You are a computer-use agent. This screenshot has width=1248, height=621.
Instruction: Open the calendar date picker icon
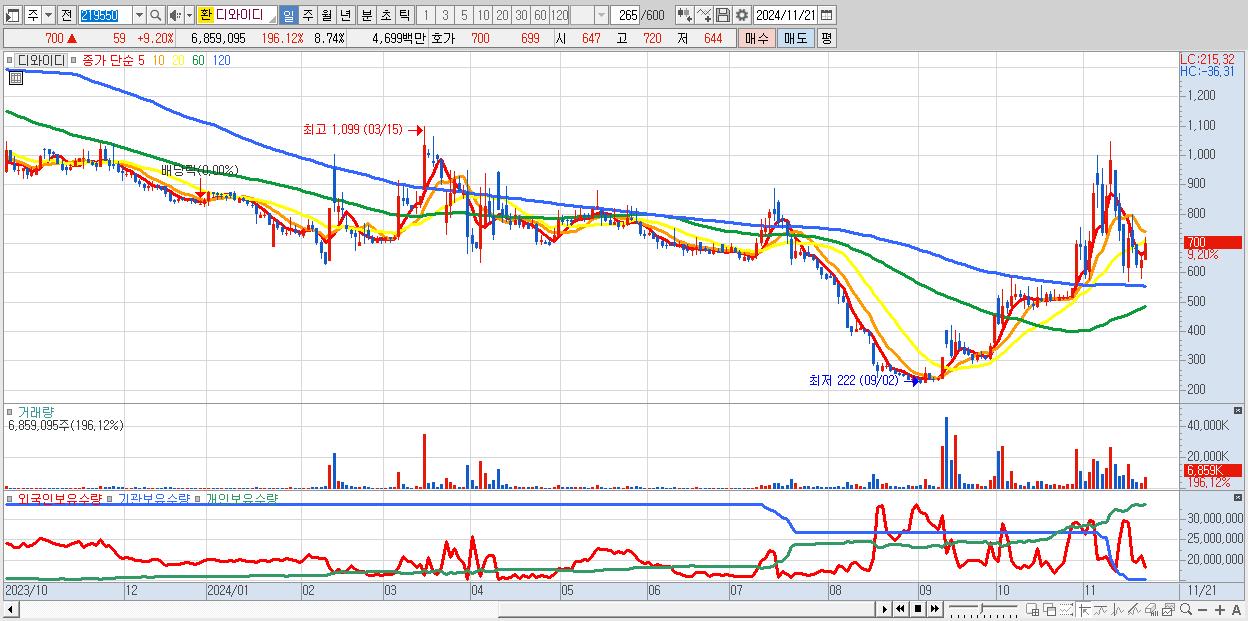point(826,15)
